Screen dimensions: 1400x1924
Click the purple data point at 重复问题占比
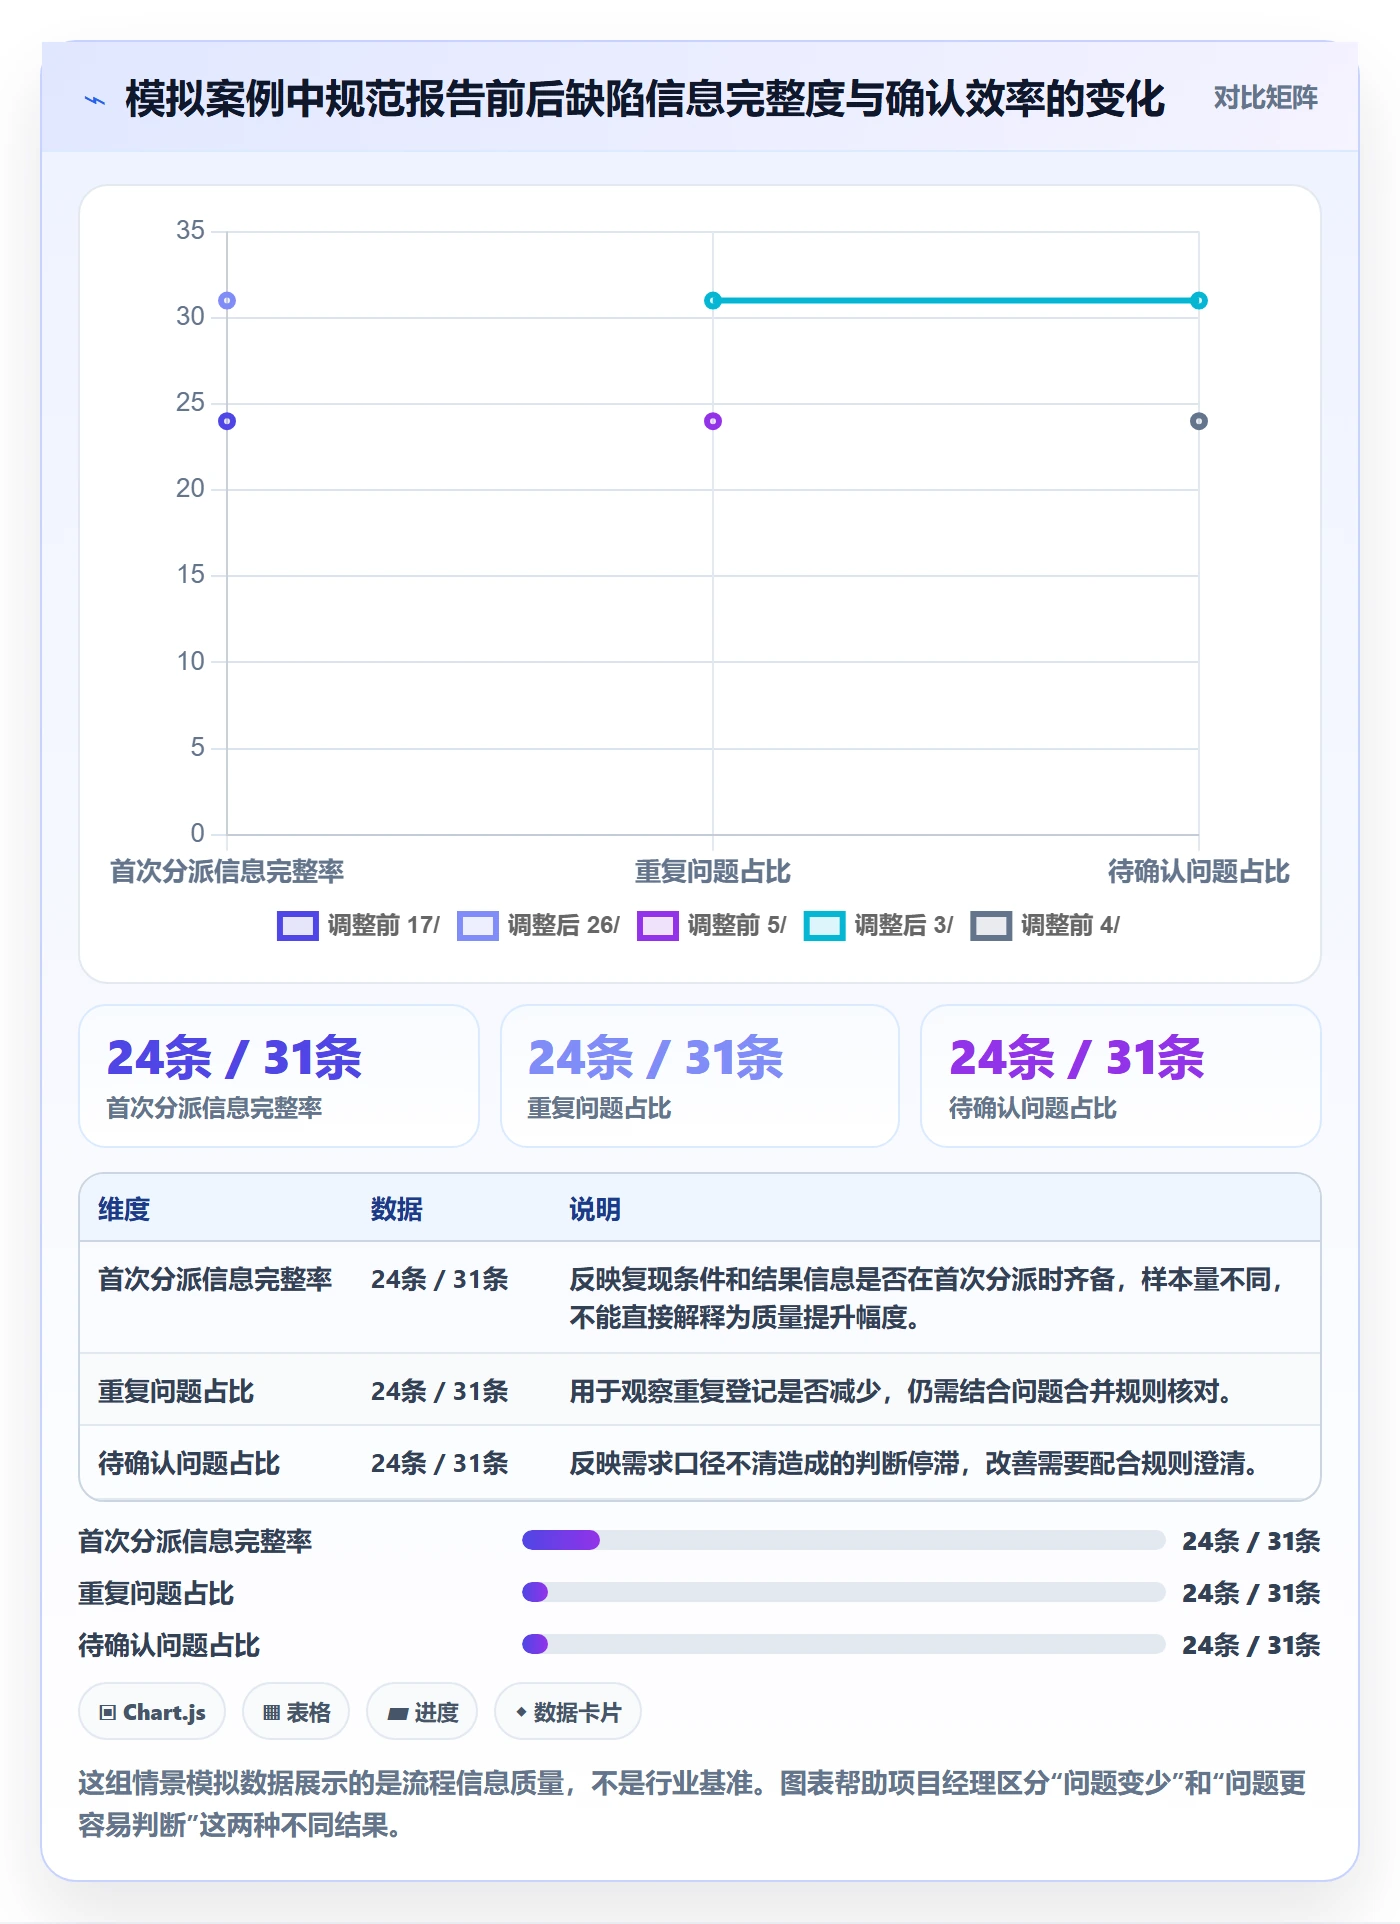713,421
